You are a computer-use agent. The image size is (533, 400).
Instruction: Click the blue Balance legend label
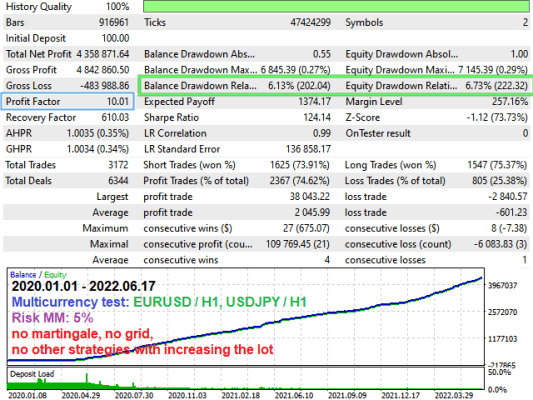click(23, 275)
